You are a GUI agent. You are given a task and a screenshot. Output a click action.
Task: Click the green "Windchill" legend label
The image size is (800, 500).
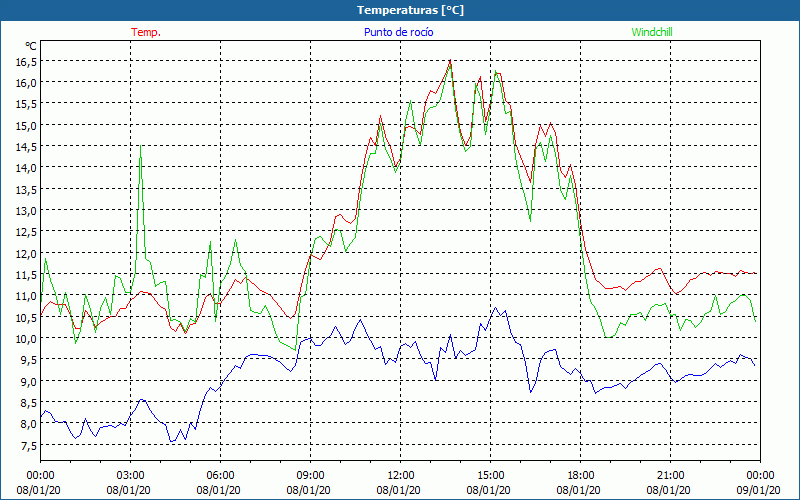652,32
